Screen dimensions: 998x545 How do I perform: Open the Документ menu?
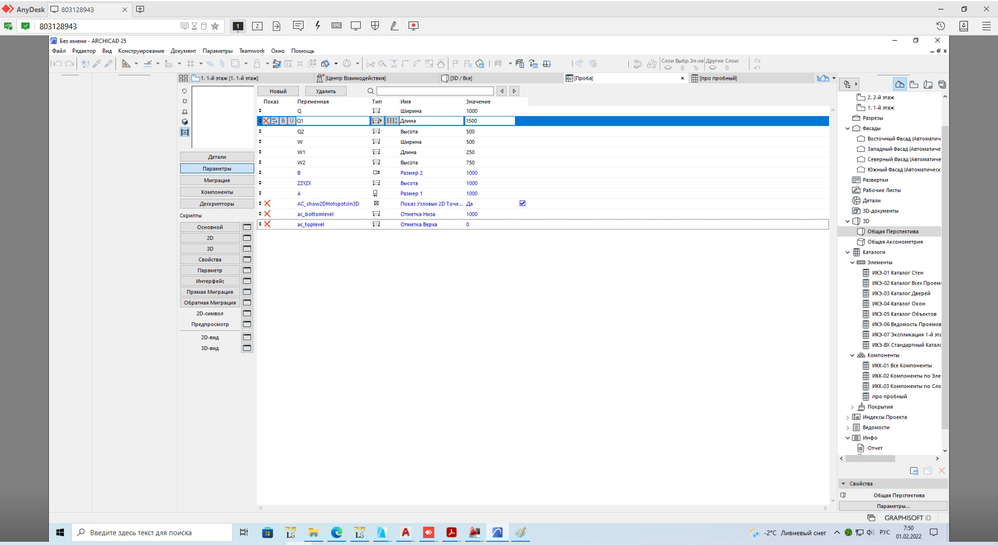click(x=183, y=51)
